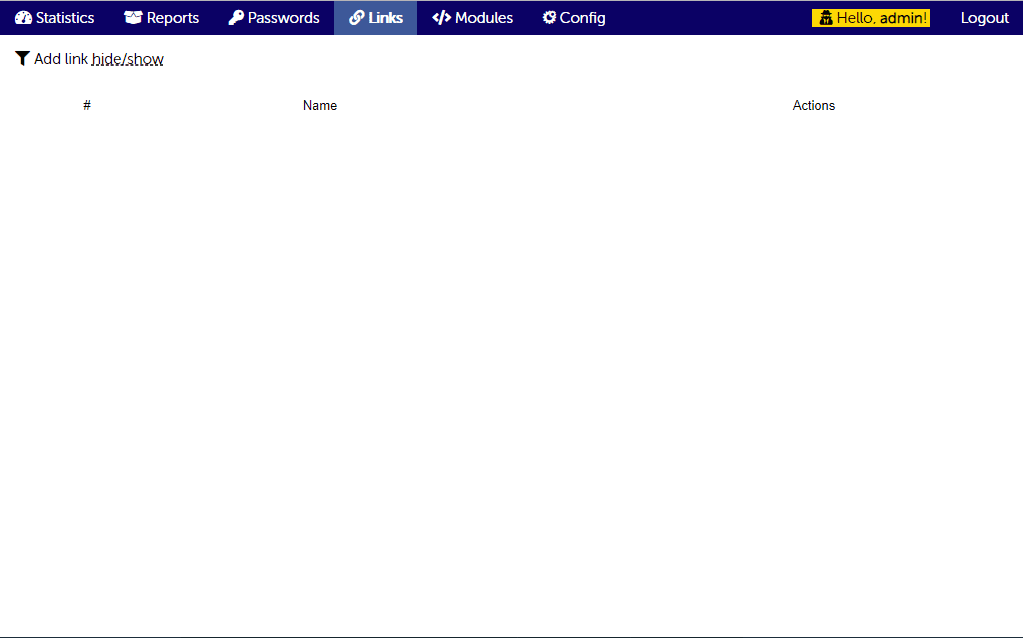The height and width of the screenshot is (638, 1023).
Task: Click the Logout option
Action: [984, 17]
